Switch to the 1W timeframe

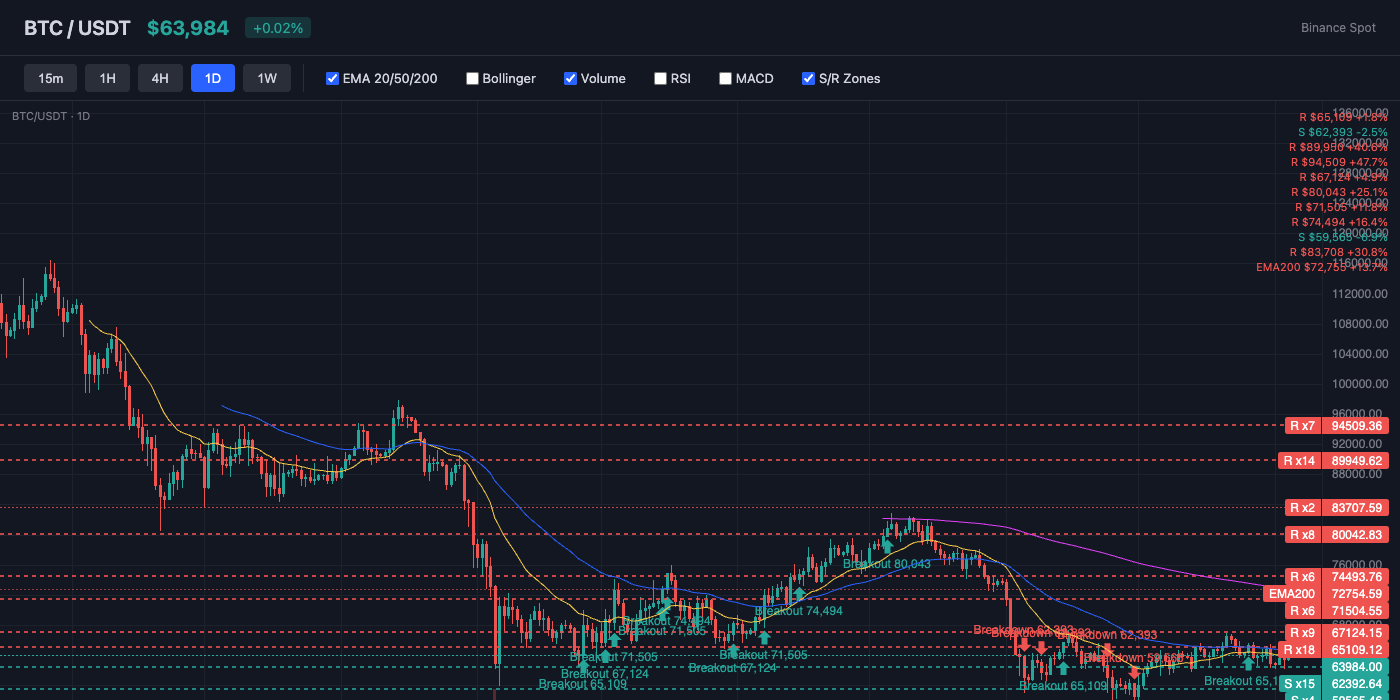(x=267, y=78)
